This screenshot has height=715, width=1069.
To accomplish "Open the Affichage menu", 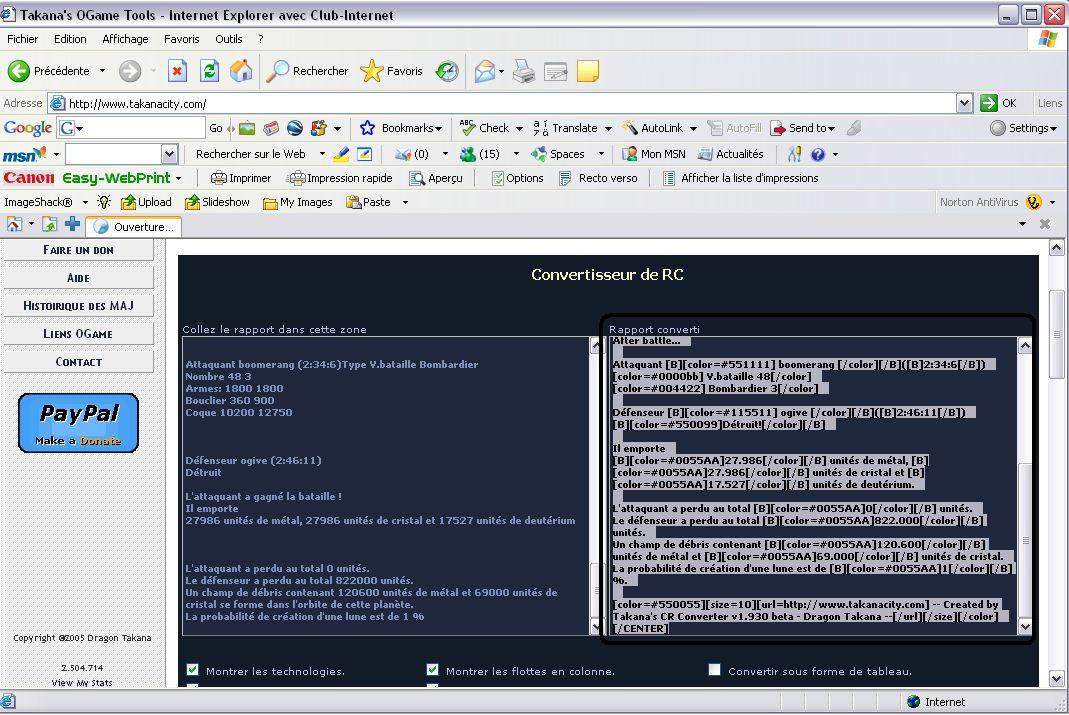I will [125, 39].
